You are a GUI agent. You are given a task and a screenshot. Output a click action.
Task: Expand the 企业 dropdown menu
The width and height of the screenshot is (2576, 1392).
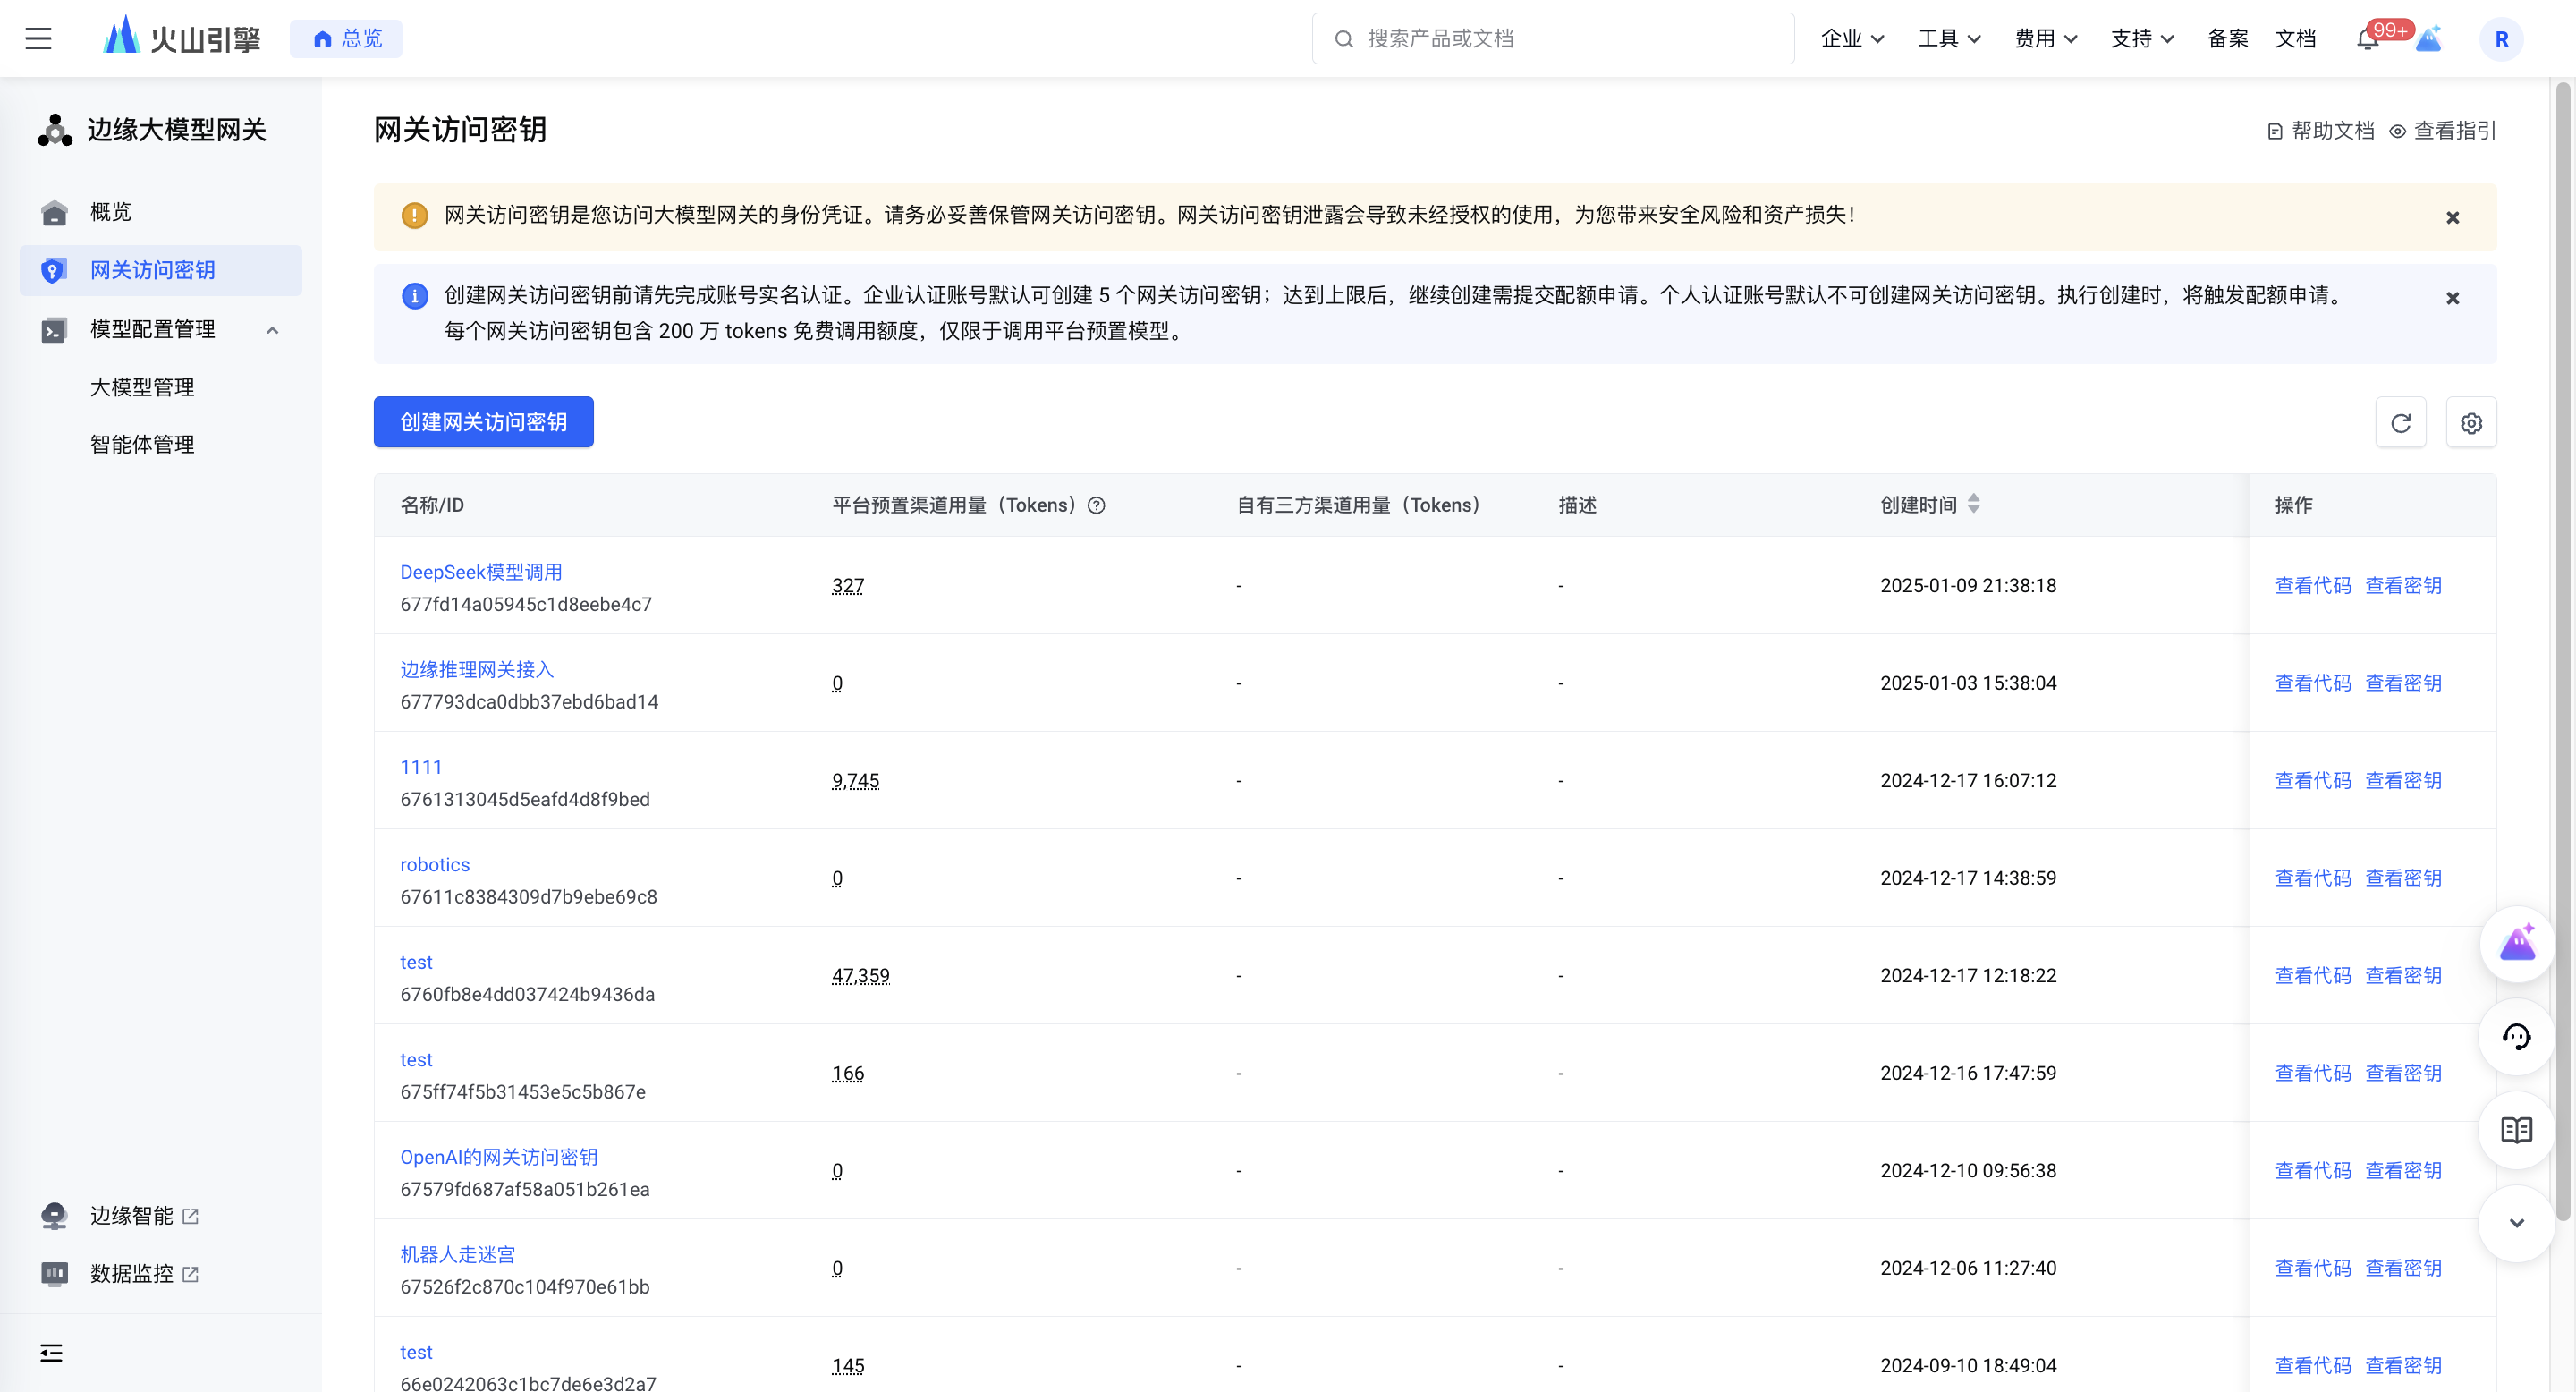[1851, 38]
